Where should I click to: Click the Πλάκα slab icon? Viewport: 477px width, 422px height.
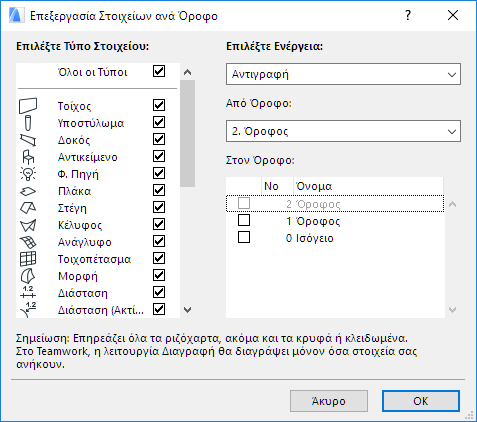[x=28, y=191]
